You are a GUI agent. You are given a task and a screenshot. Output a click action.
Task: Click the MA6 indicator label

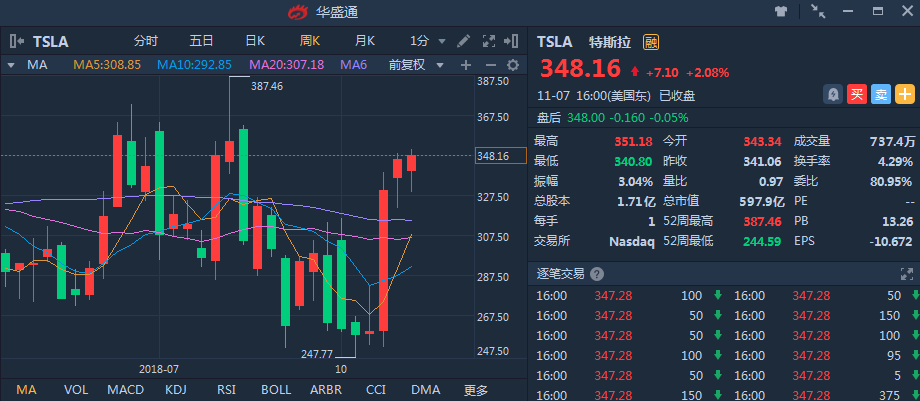[354, 65]
